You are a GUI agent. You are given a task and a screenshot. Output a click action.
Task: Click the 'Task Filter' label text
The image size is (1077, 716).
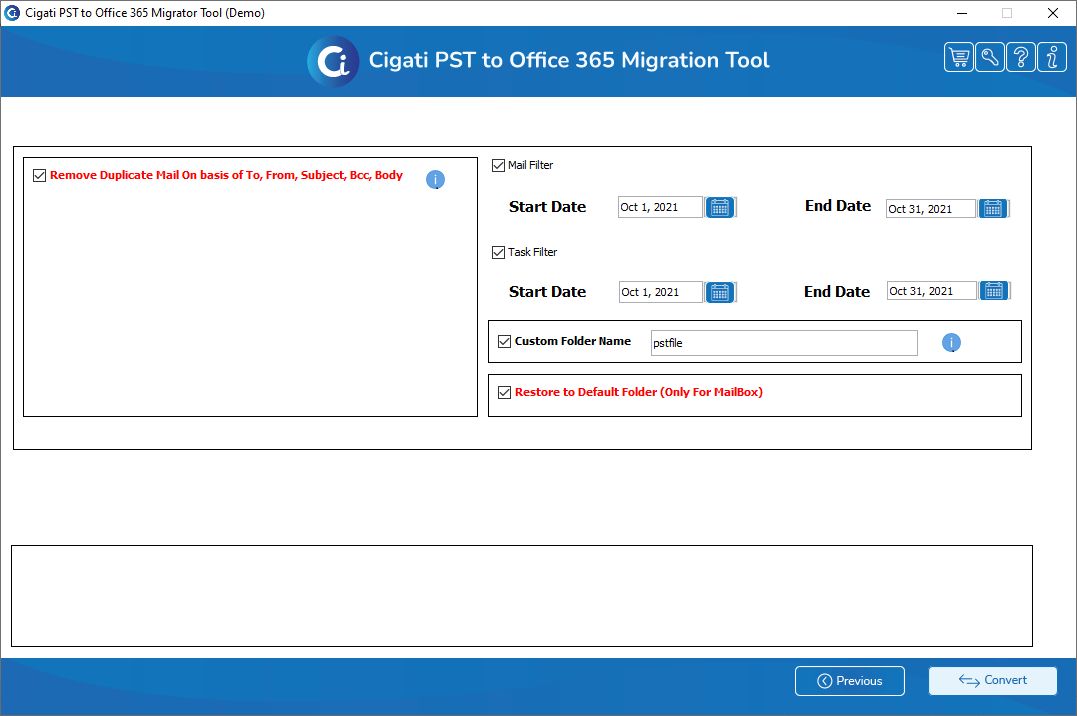(x=532, y=252)
